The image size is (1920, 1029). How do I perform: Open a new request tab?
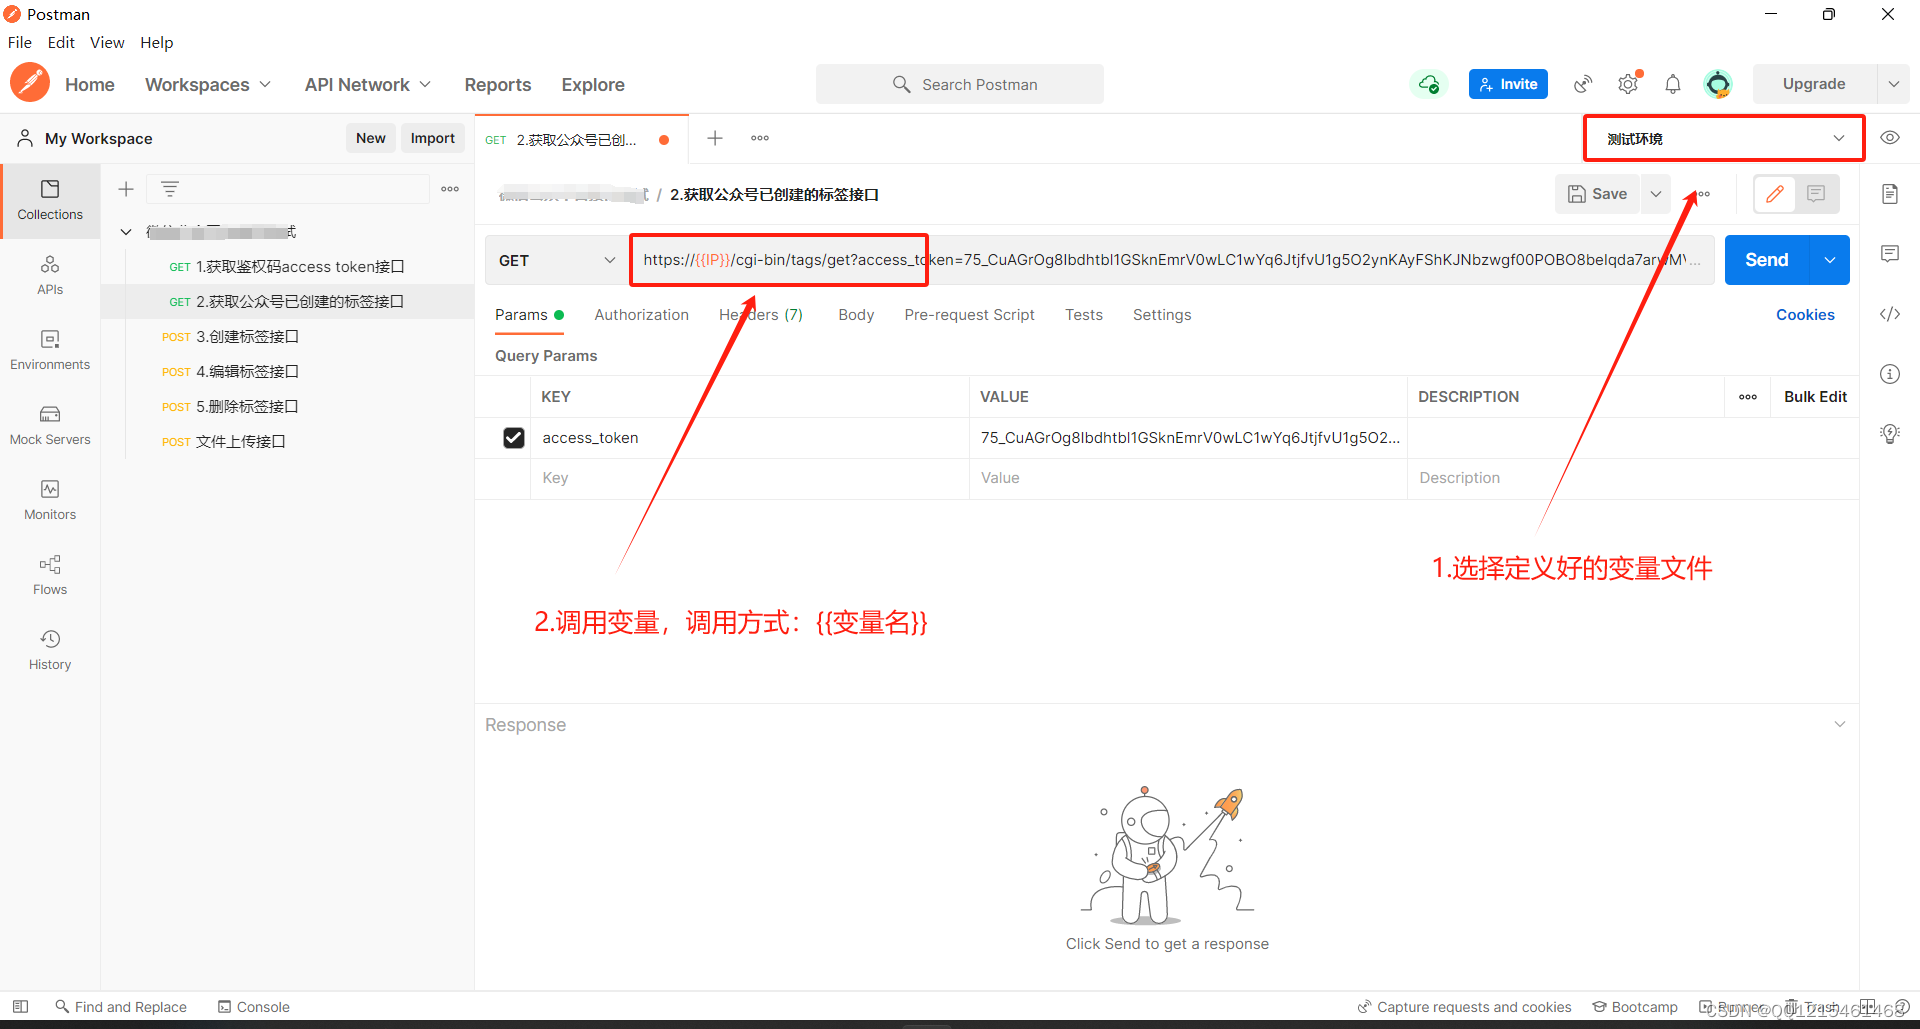715,138
